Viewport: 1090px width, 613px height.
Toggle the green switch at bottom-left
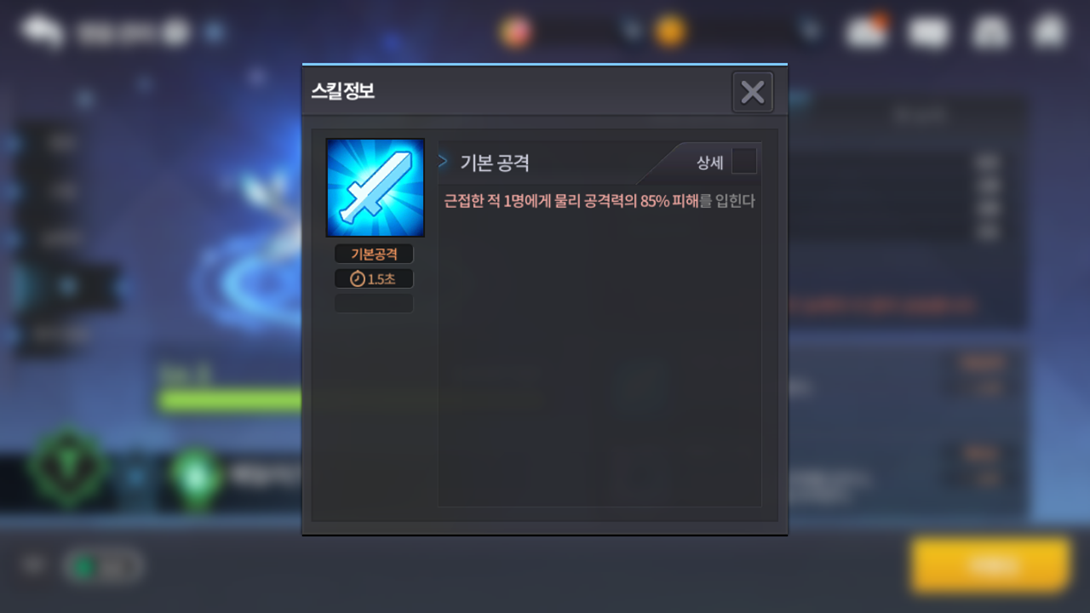pos(103,566)
